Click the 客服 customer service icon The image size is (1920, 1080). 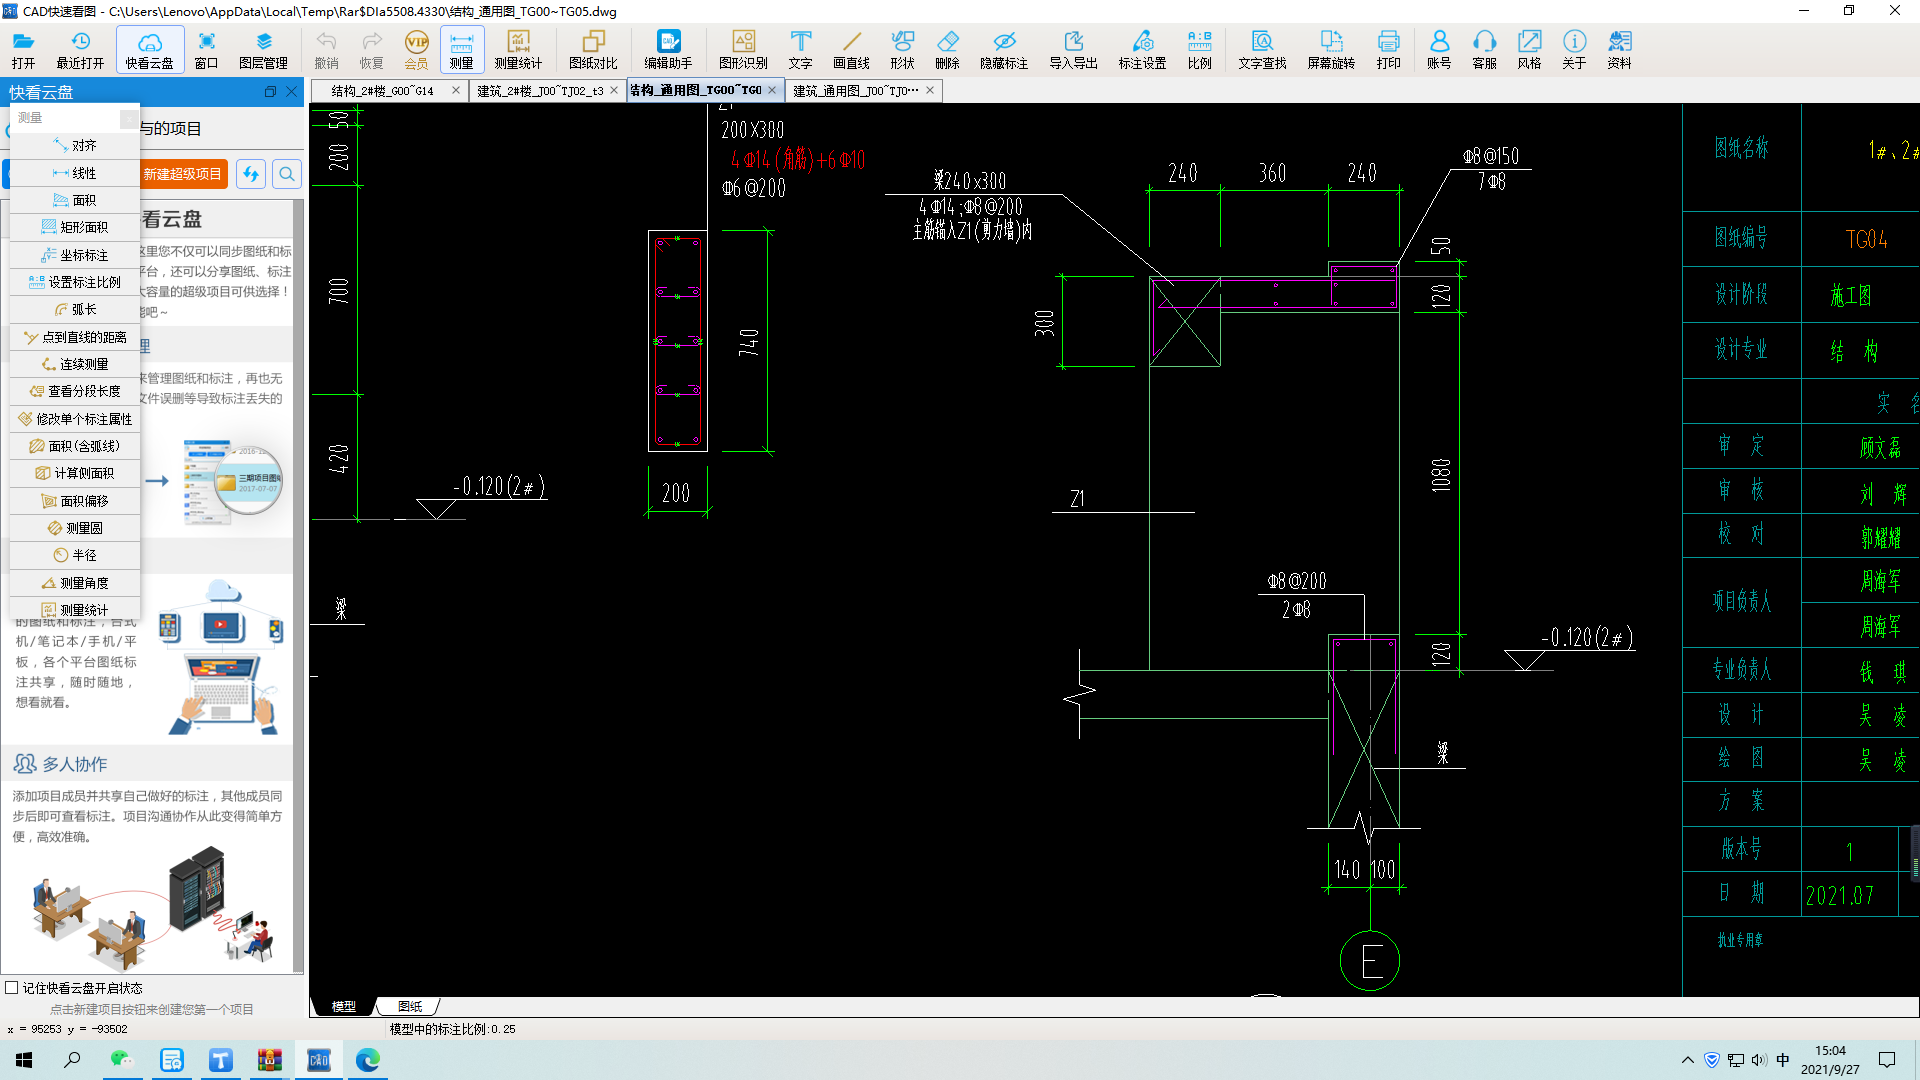pos(1484,49)
